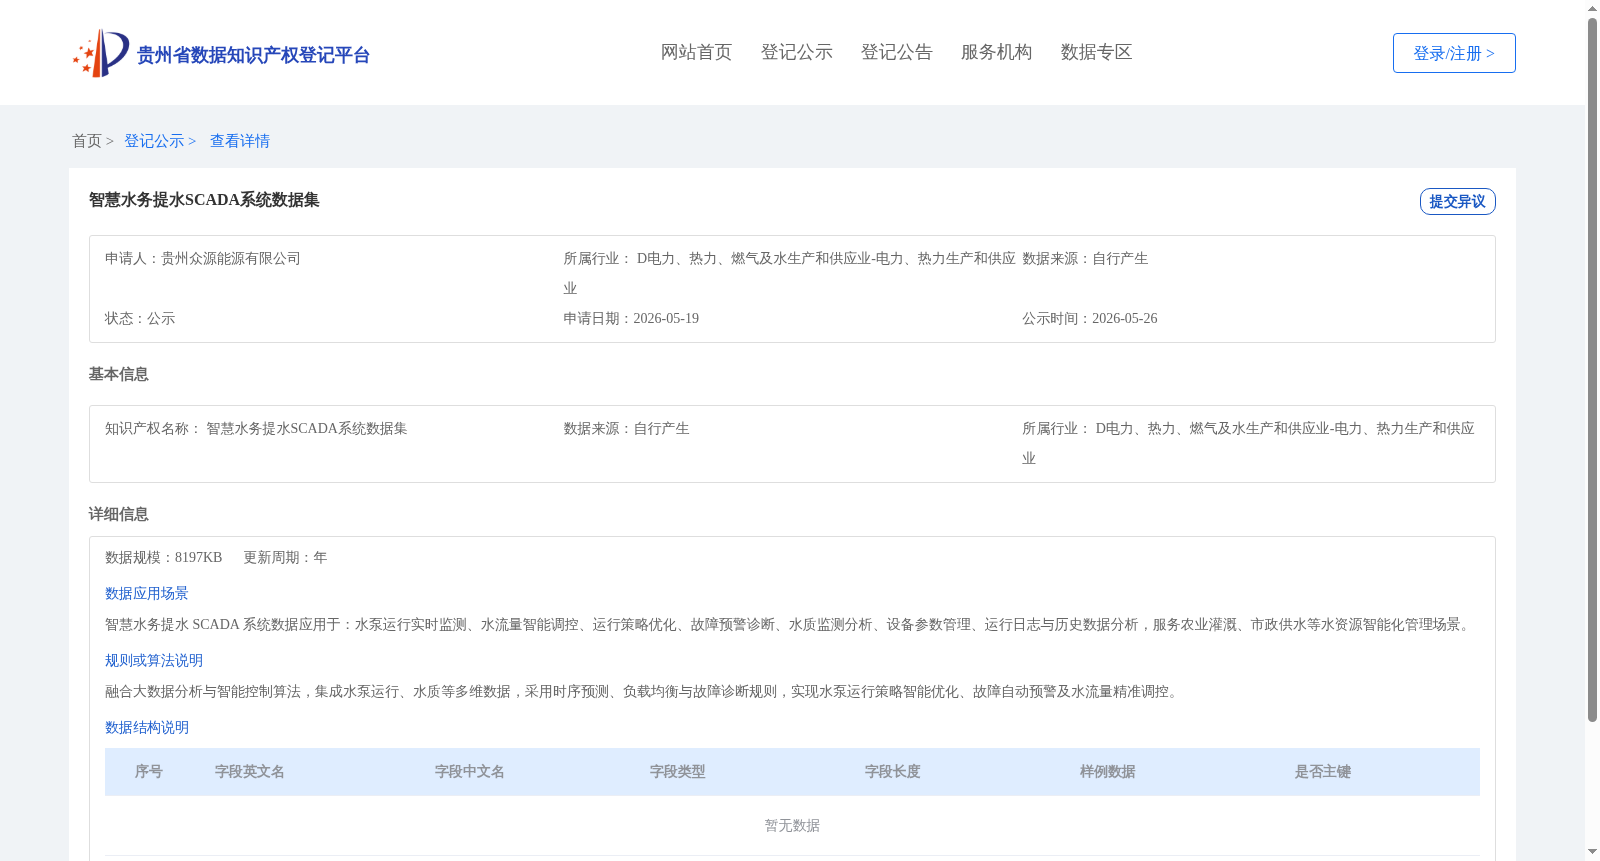Click the 字段英文名 column header

(x=250, y=771)
